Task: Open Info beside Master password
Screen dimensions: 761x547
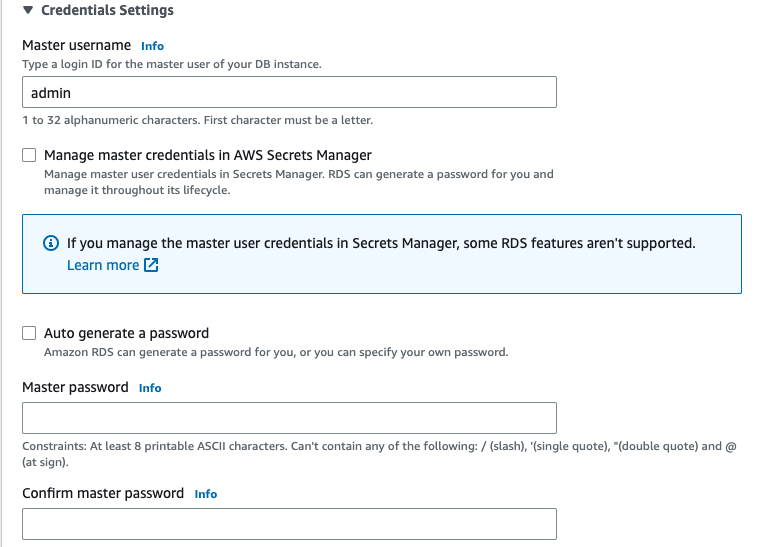Action: point(150,388)
